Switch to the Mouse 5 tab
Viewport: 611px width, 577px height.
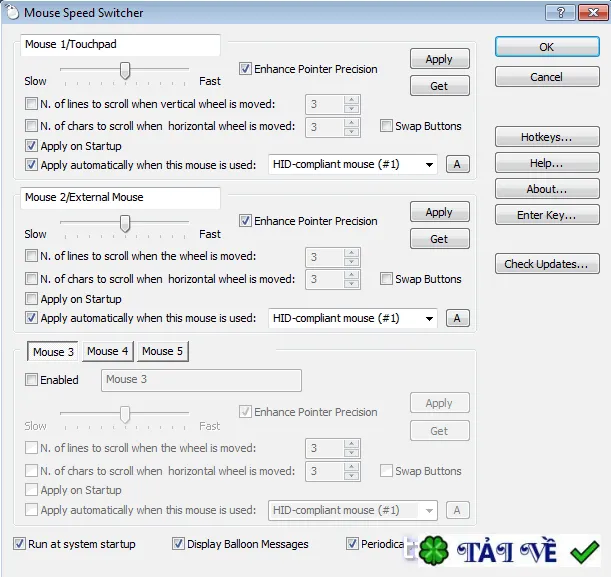coord(162,351)
